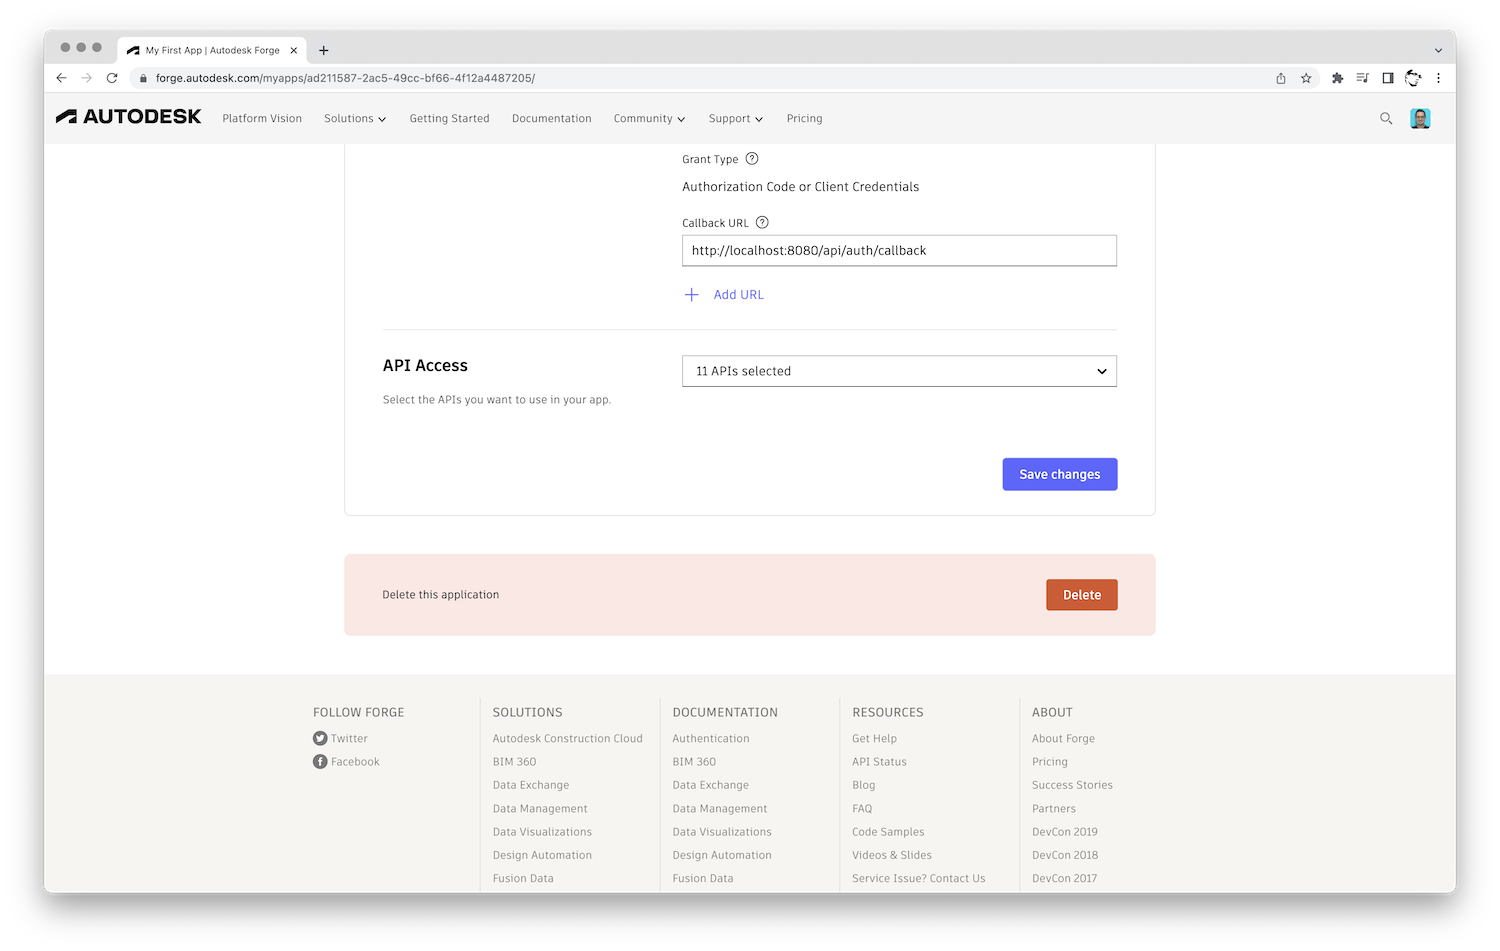
Task: Open DevCon 2019 link
Action: pyautogui.click(x=1064, y=831)
